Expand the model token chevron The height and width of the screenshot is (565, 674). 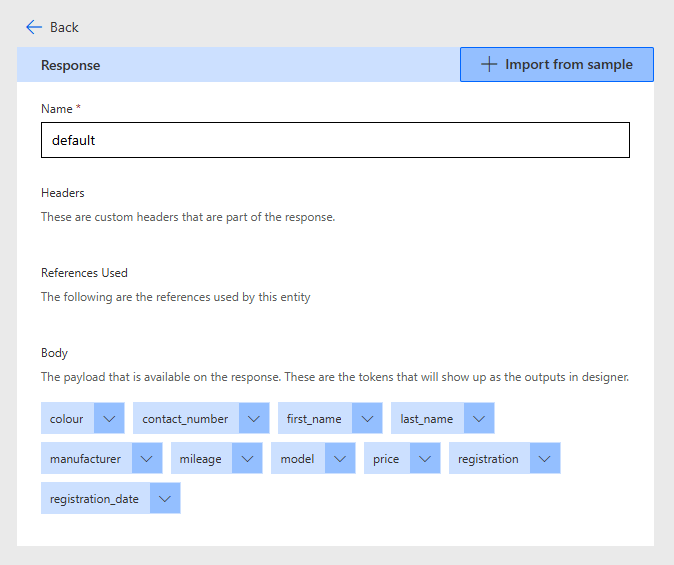coord(340,459)
